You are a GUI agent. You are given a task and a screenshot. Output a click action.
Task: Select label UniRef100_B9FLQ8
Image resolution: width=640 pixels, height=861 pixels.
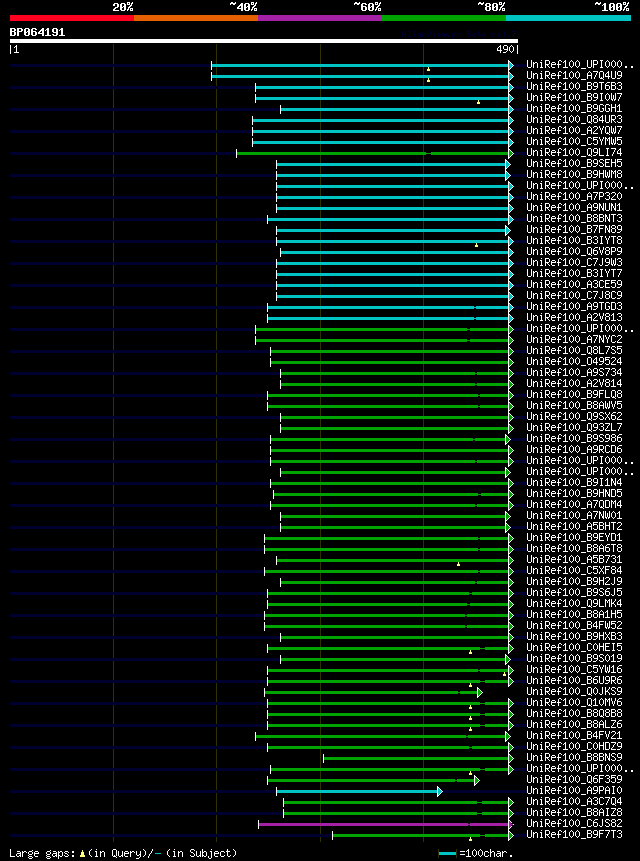click(x=574, y=394)
